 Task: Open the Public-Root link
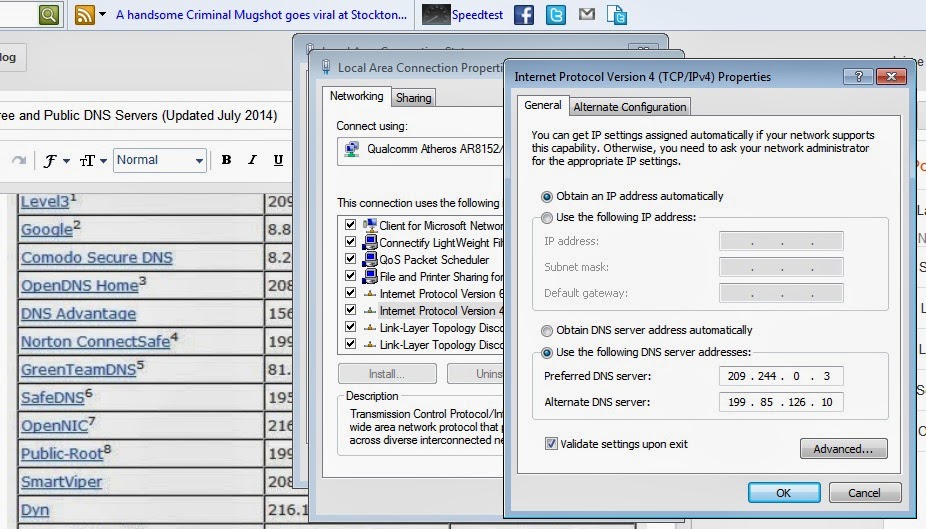click(62, 453)
